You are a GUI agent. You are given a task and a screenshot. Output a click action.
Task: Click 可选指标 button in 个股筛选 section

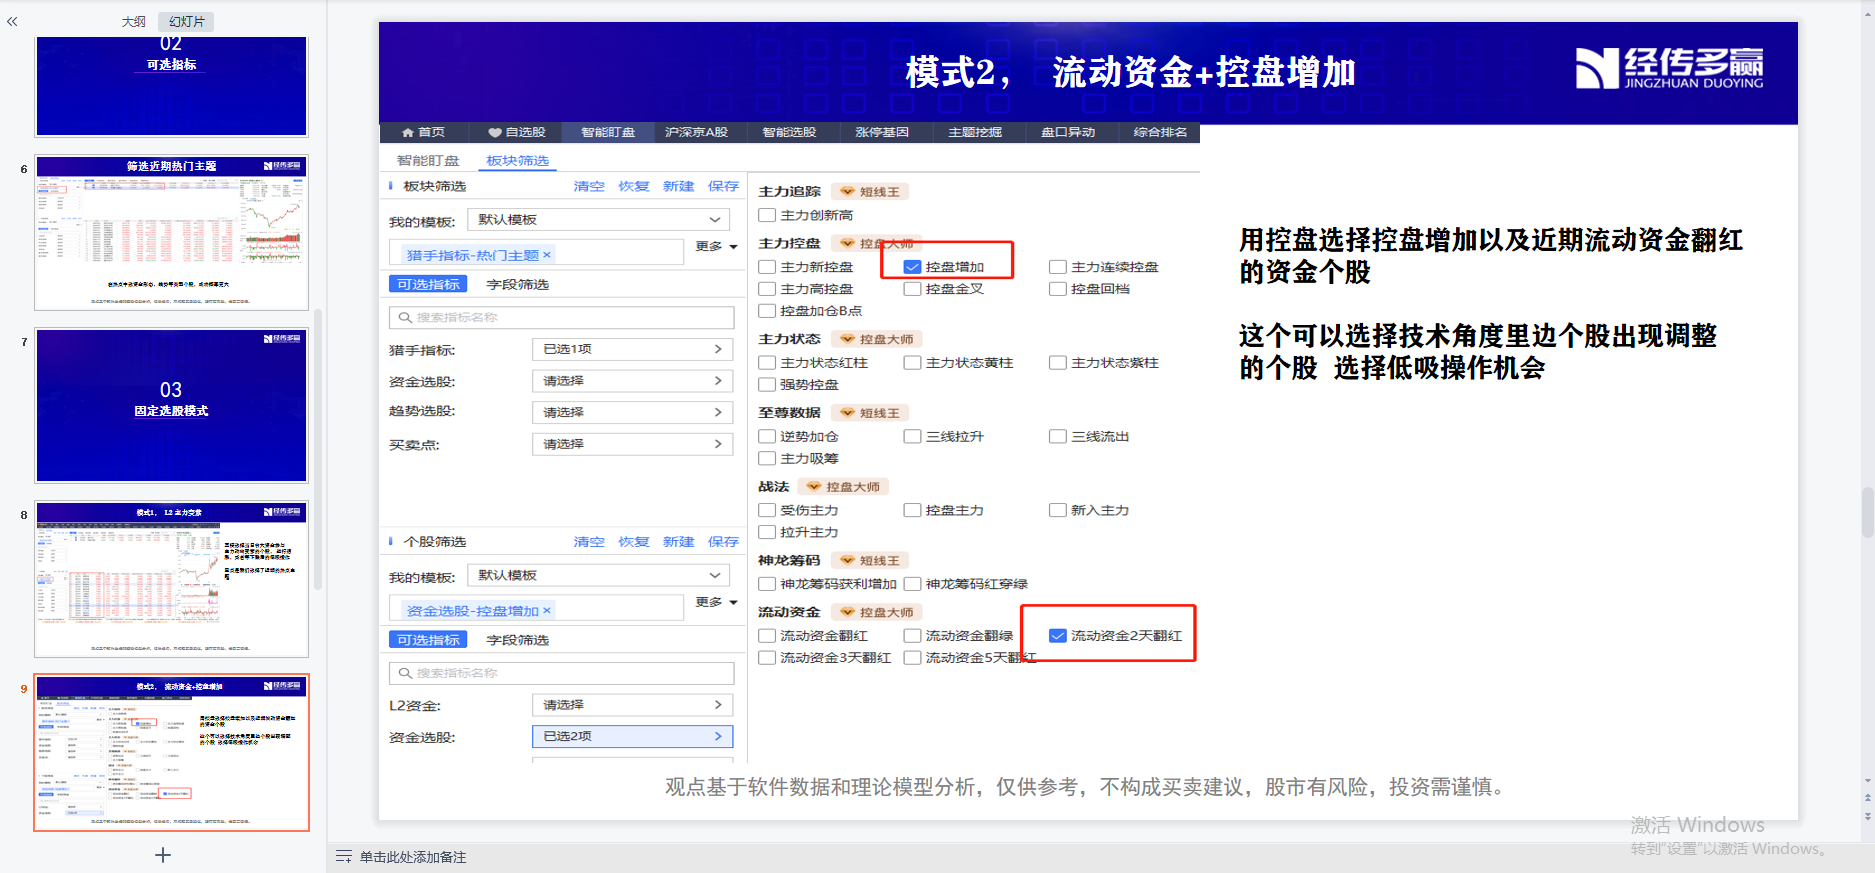[x=428, y=640]
